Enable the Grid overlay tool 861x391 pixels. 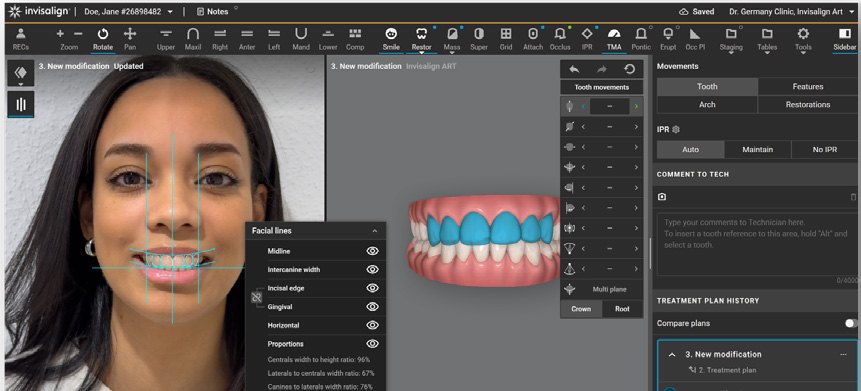(x=506, y=39)
